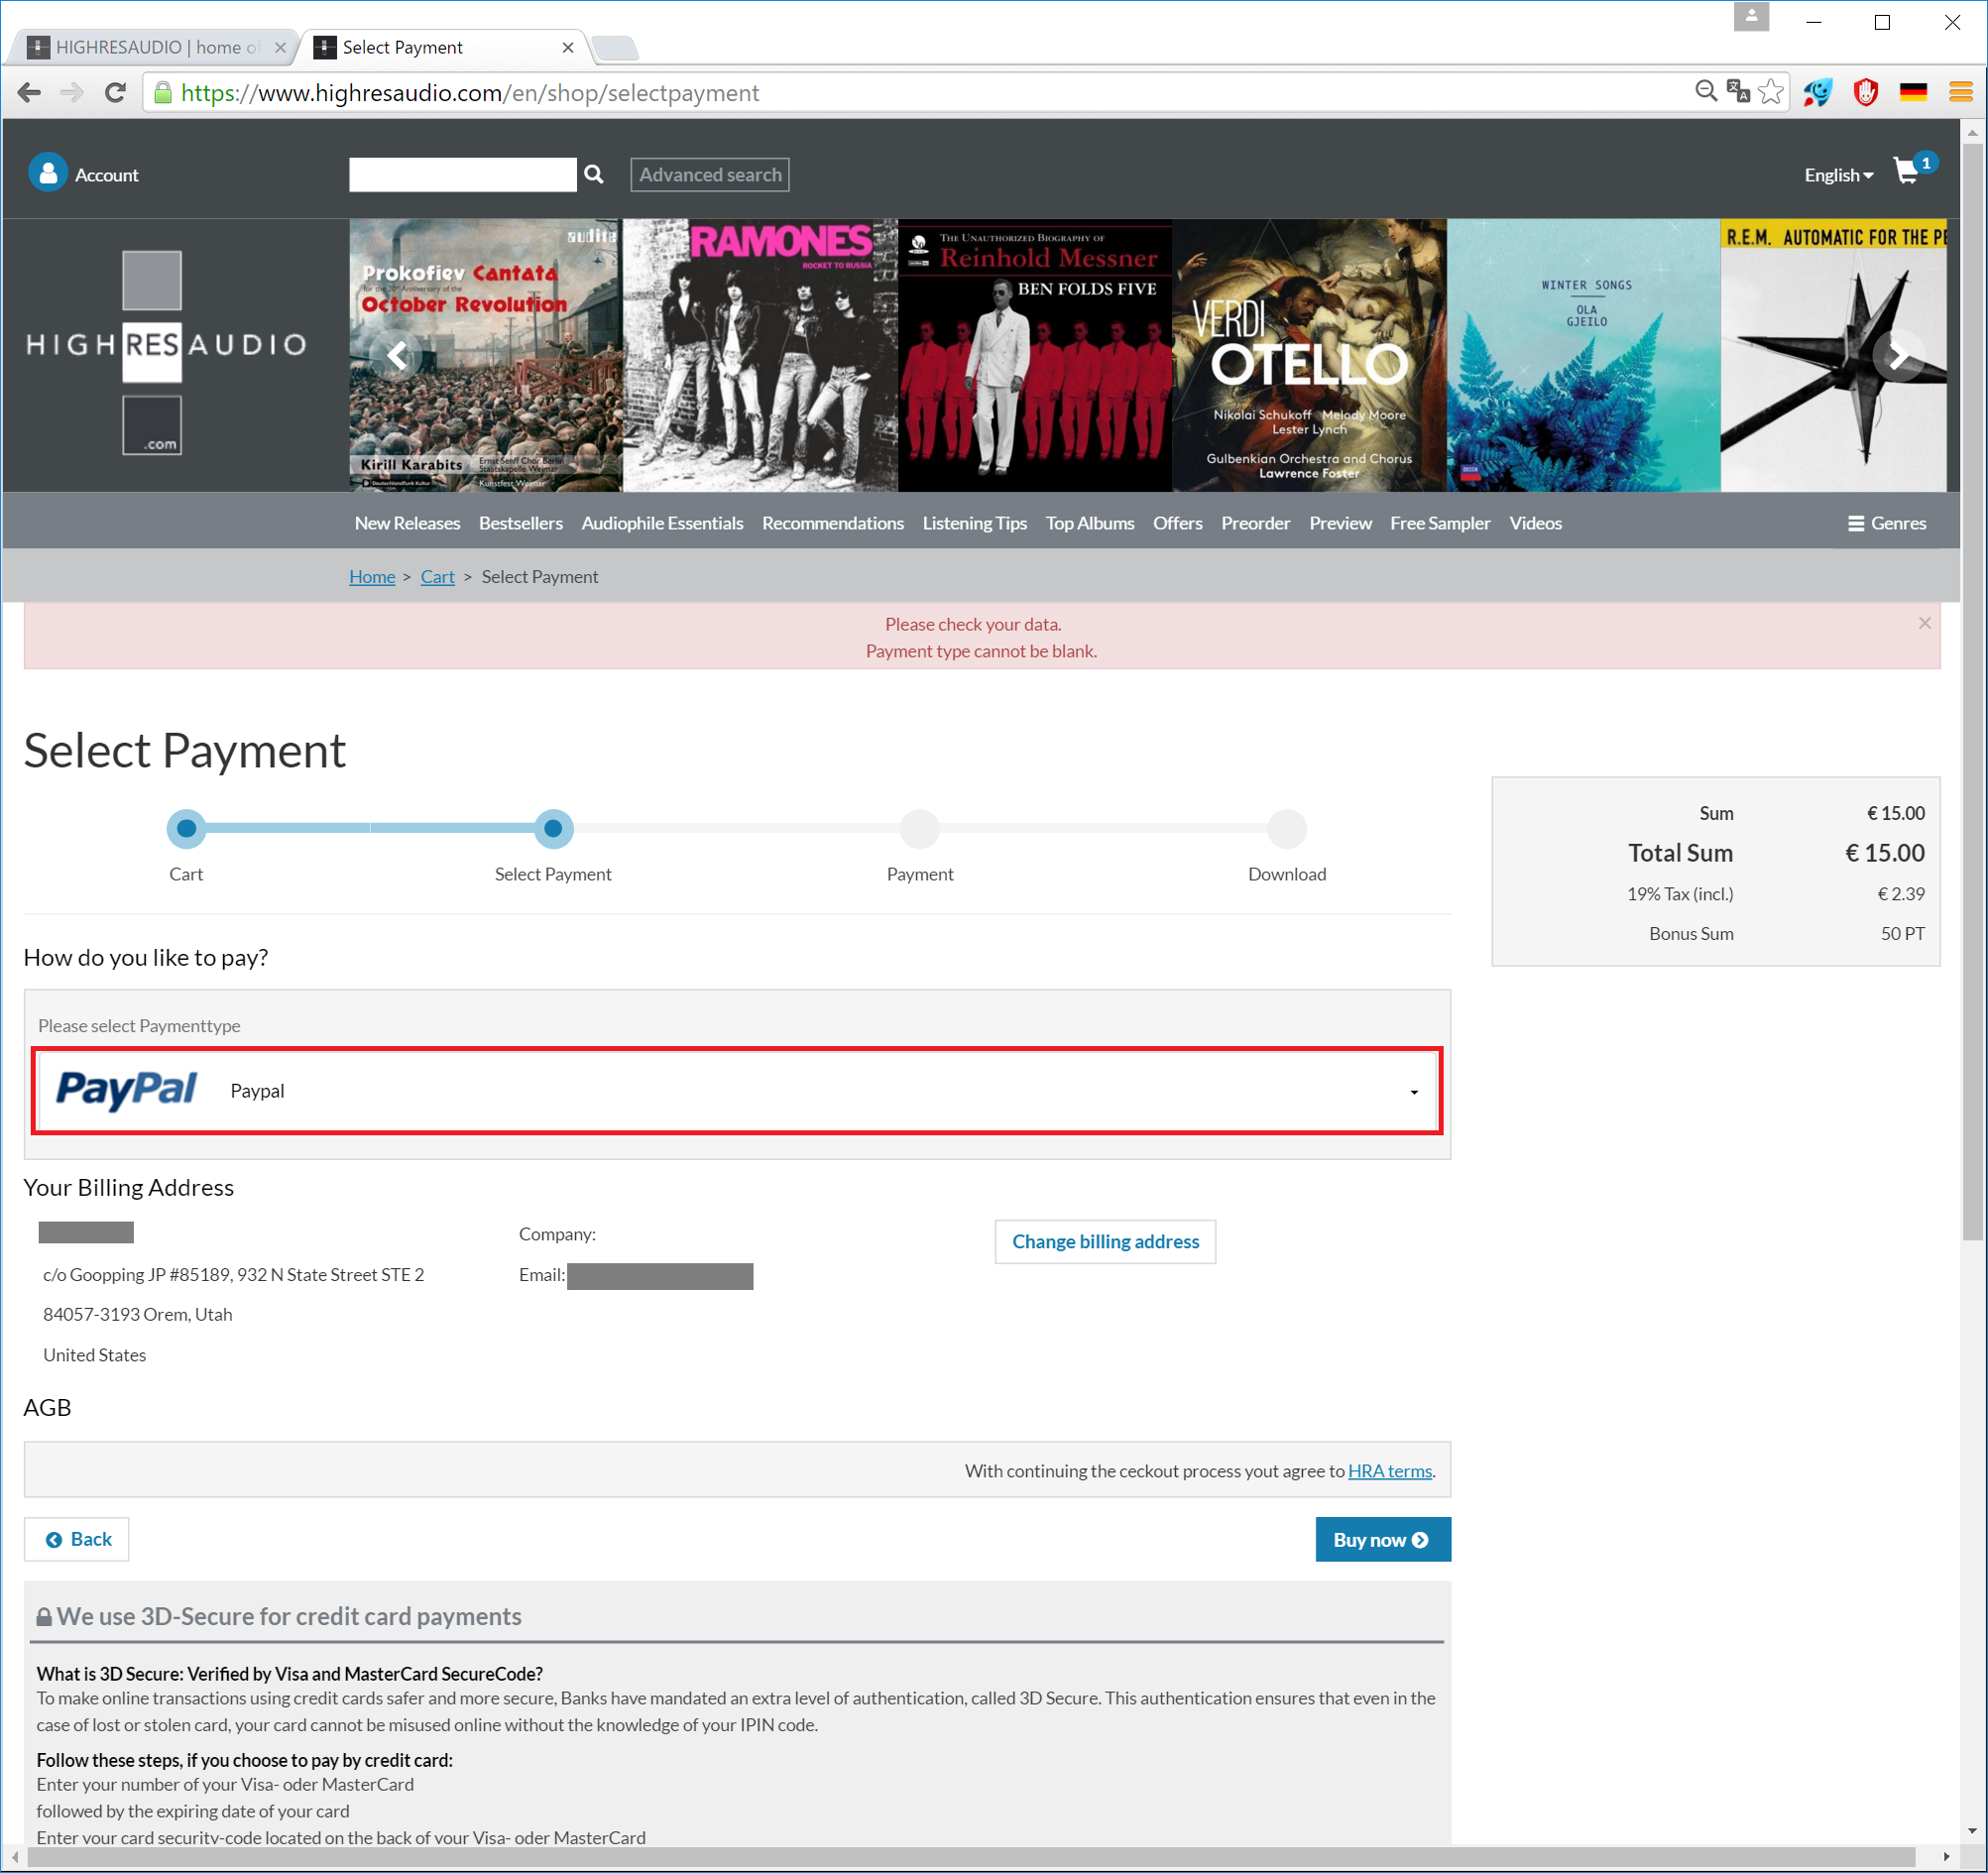Screen dimensions: 1988x1873
Task: Click Change billing address button
Action: [x=1105, y=1241]
